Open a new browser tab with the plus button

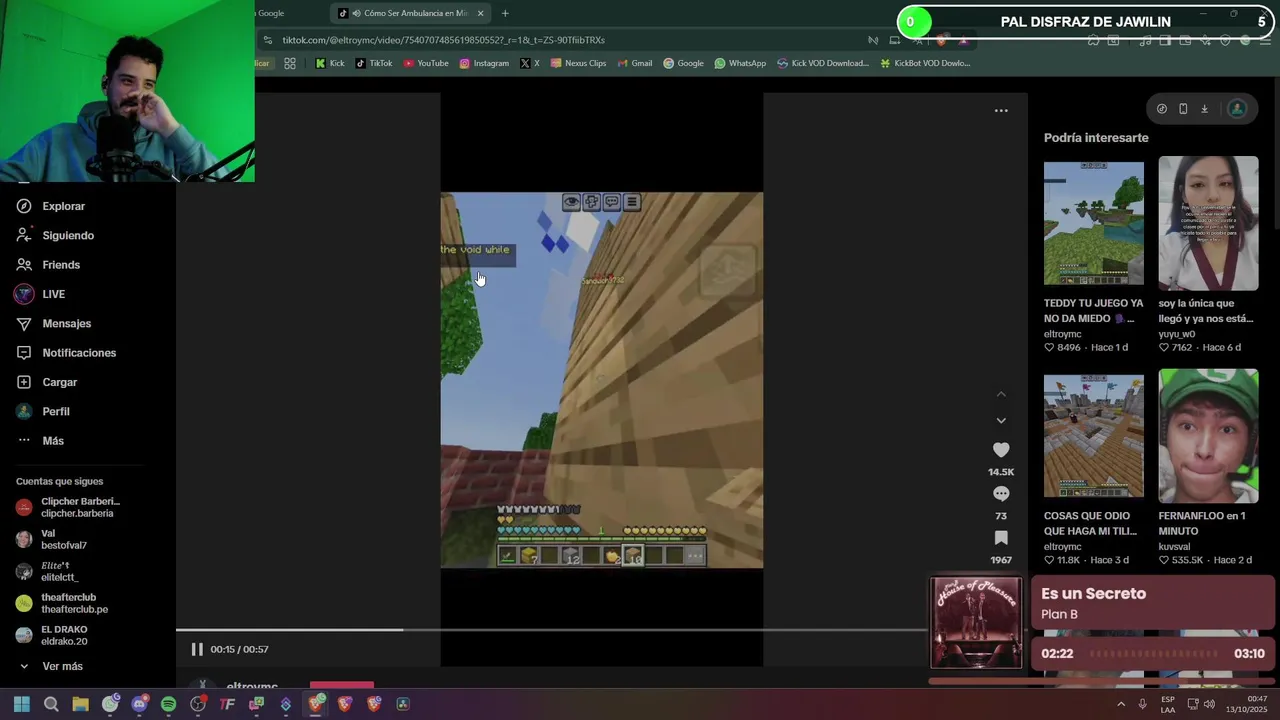click(505, 13)
